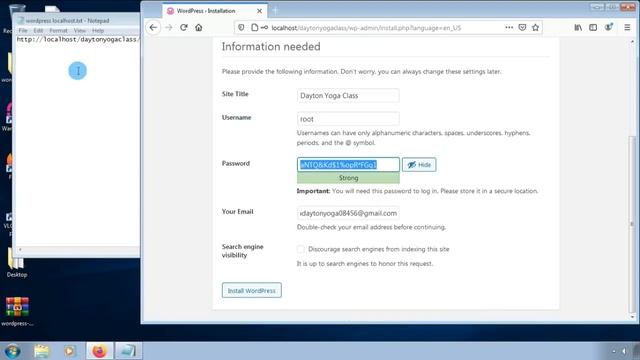The height and width of the screenshot is (360, 640).
Task: Click the Information needed heading
Action: tap(271, 47)
